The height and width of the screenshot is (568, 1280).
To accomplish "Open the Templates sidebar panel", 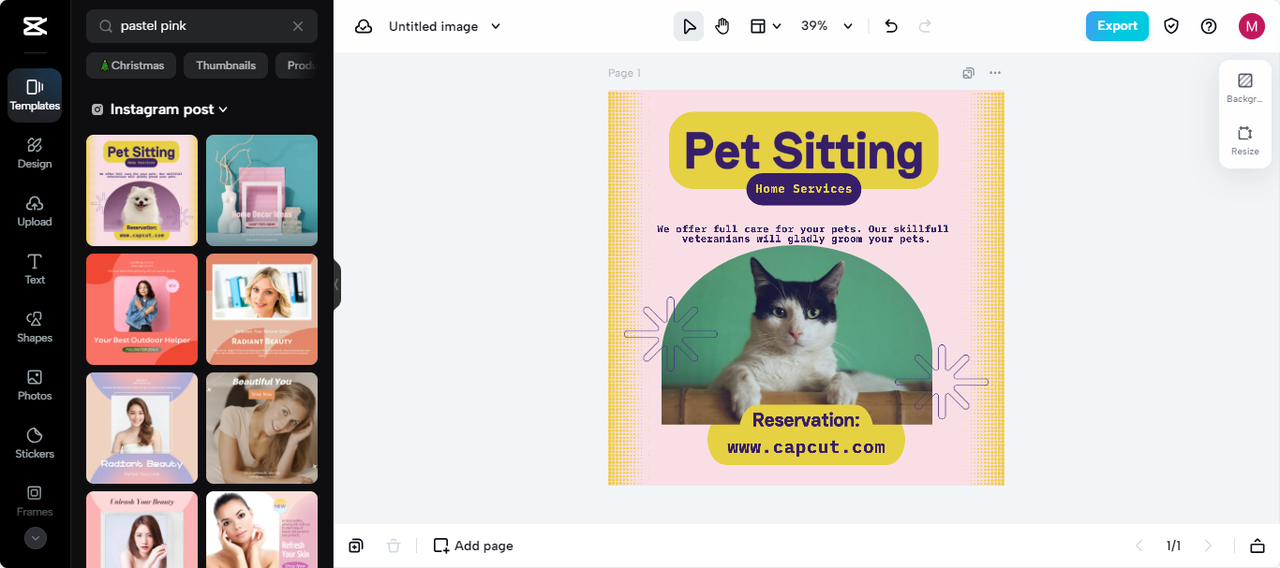I will click(35, 95).
